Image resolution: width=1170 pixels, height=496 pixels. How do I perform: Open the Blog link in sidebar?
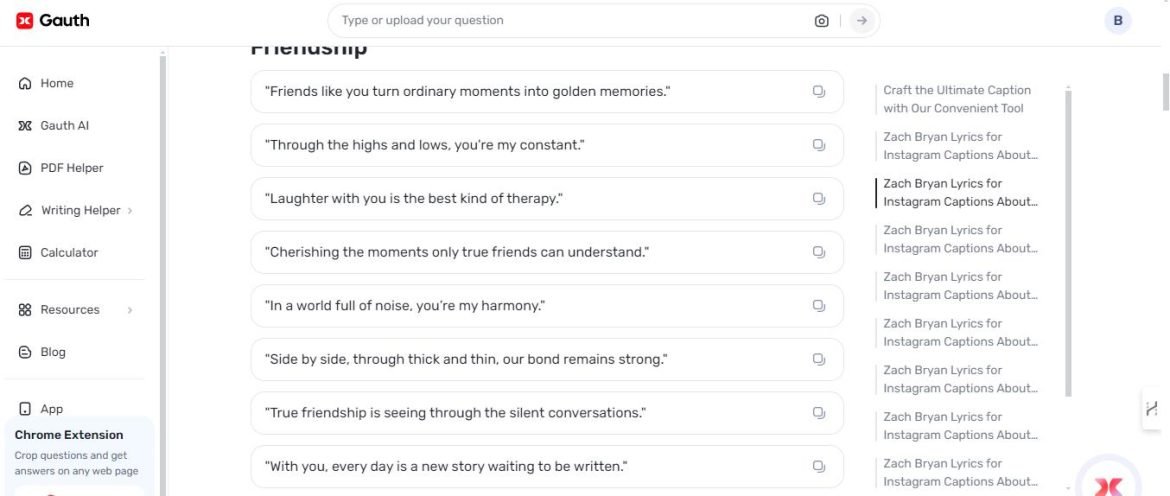pyautogui.click(x=53, y=352)
